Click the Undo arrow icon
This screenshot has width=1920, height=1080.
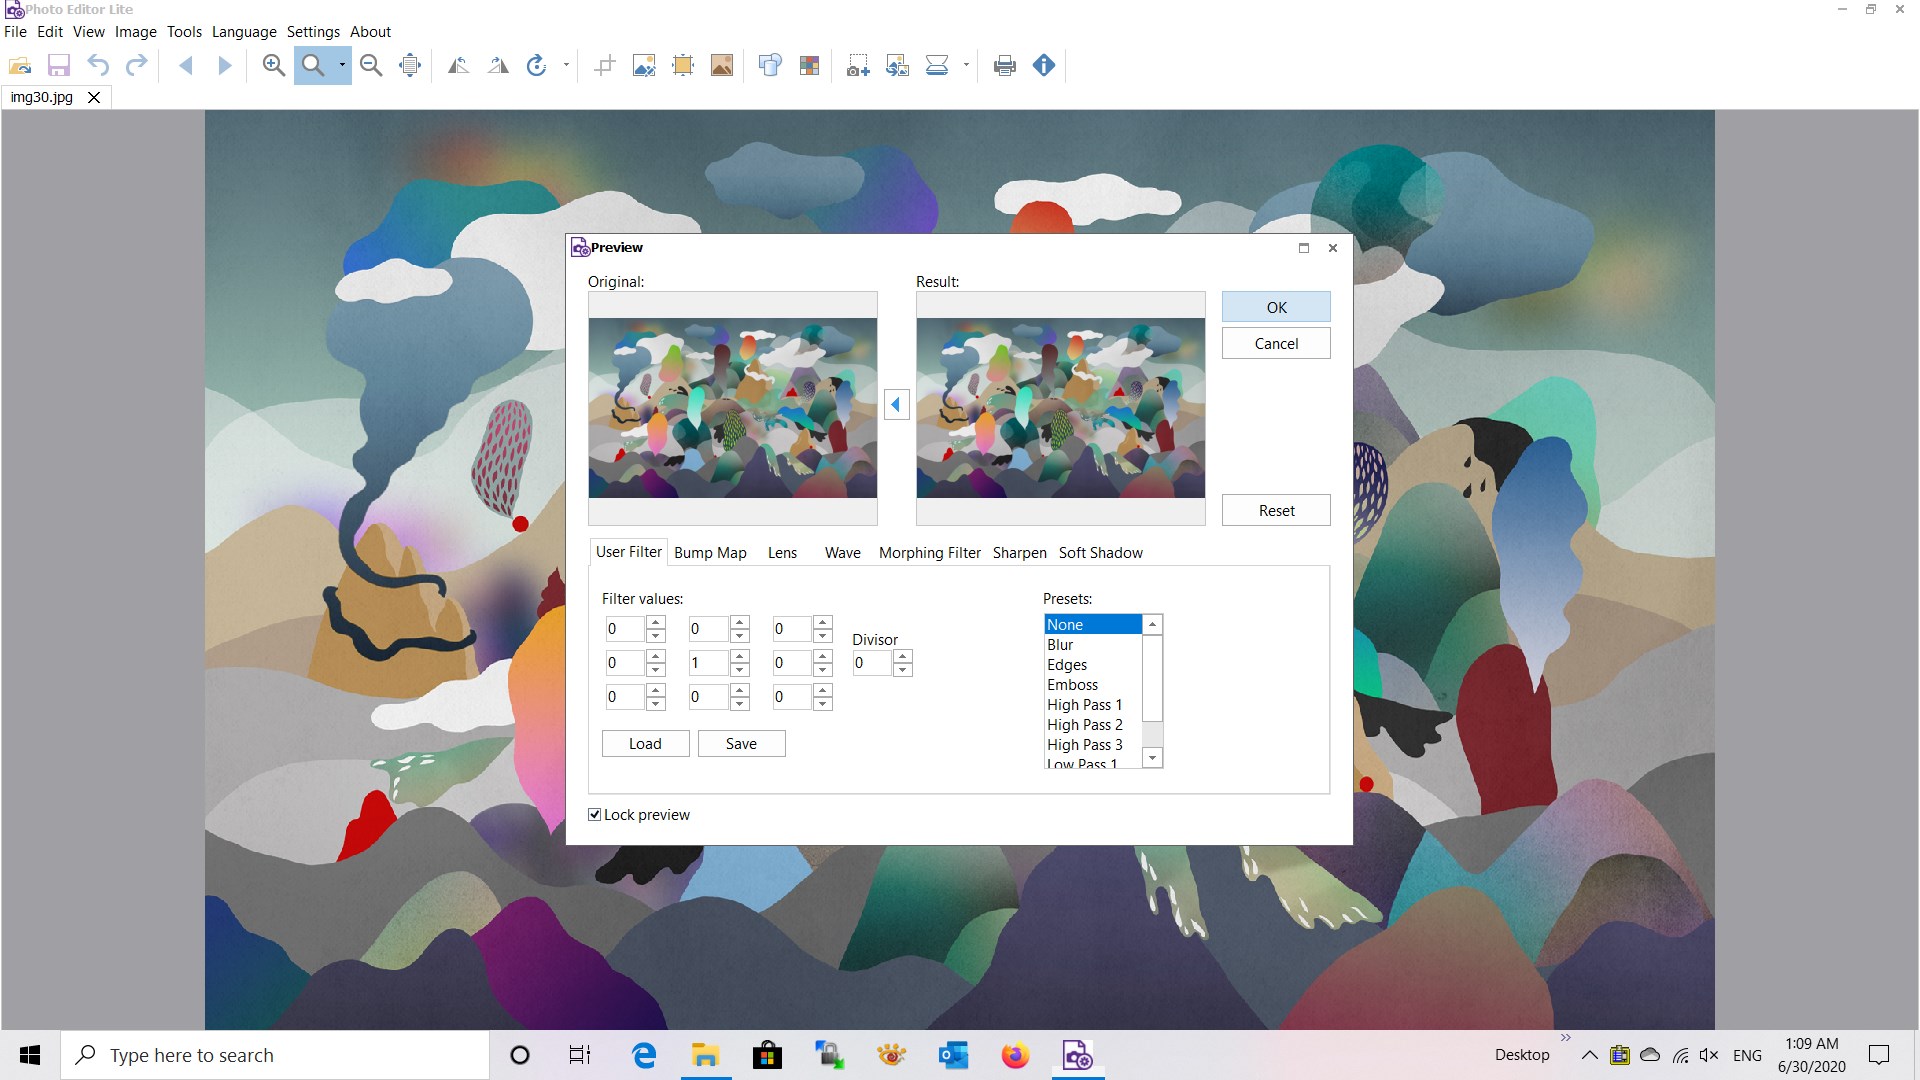[98, 66]
